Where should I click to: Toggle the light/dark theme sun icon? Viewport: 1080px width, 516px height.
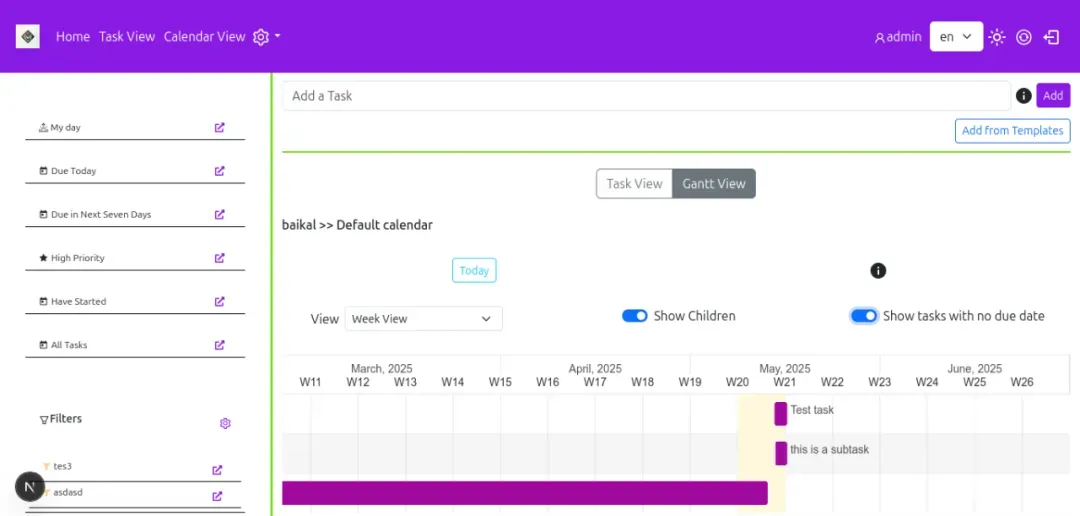tap(997, 37)
